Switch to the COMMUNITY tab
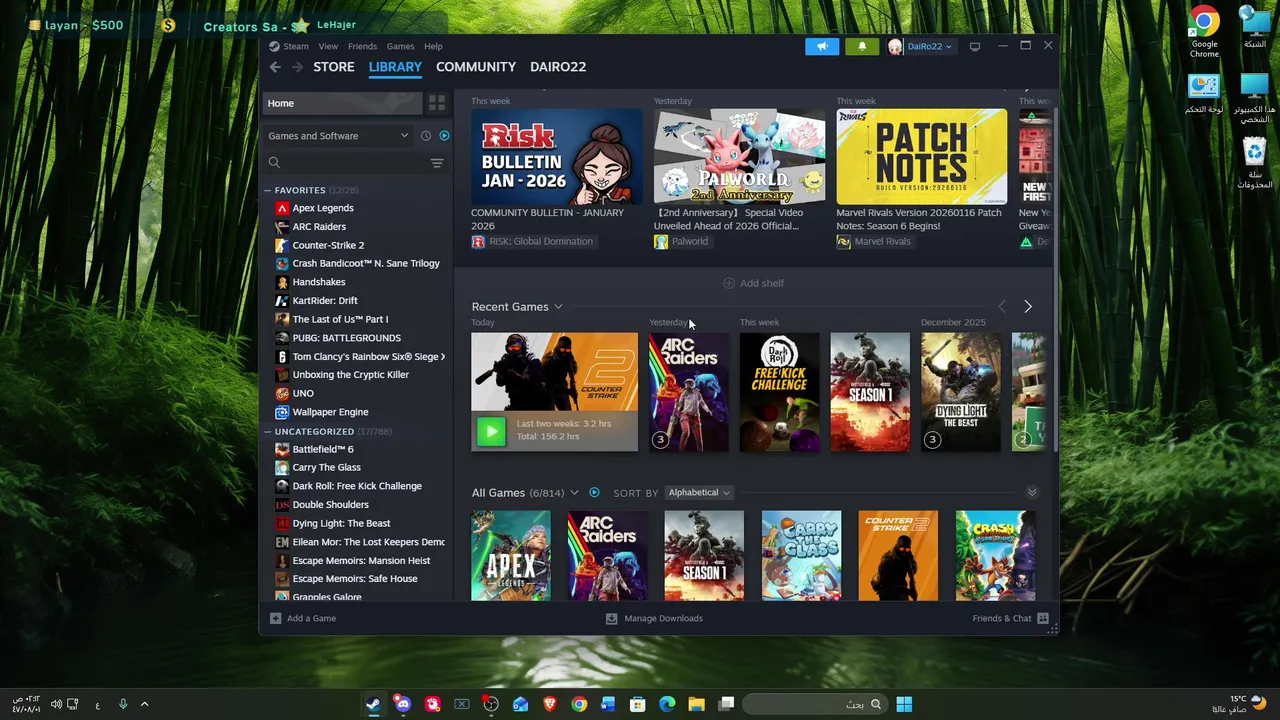This screenshot has height=720, width=1280. tap(476, 67)
